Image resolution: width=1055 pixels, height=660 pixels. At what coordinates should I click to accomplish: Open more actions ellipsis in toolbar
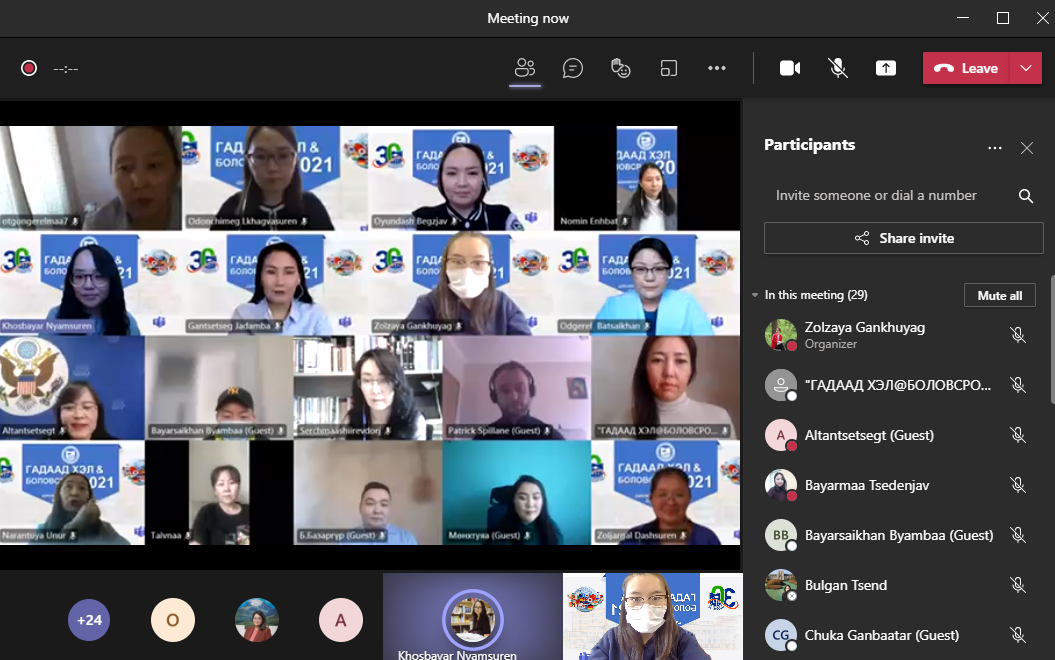pyautogui.click(x=717, y=68)
